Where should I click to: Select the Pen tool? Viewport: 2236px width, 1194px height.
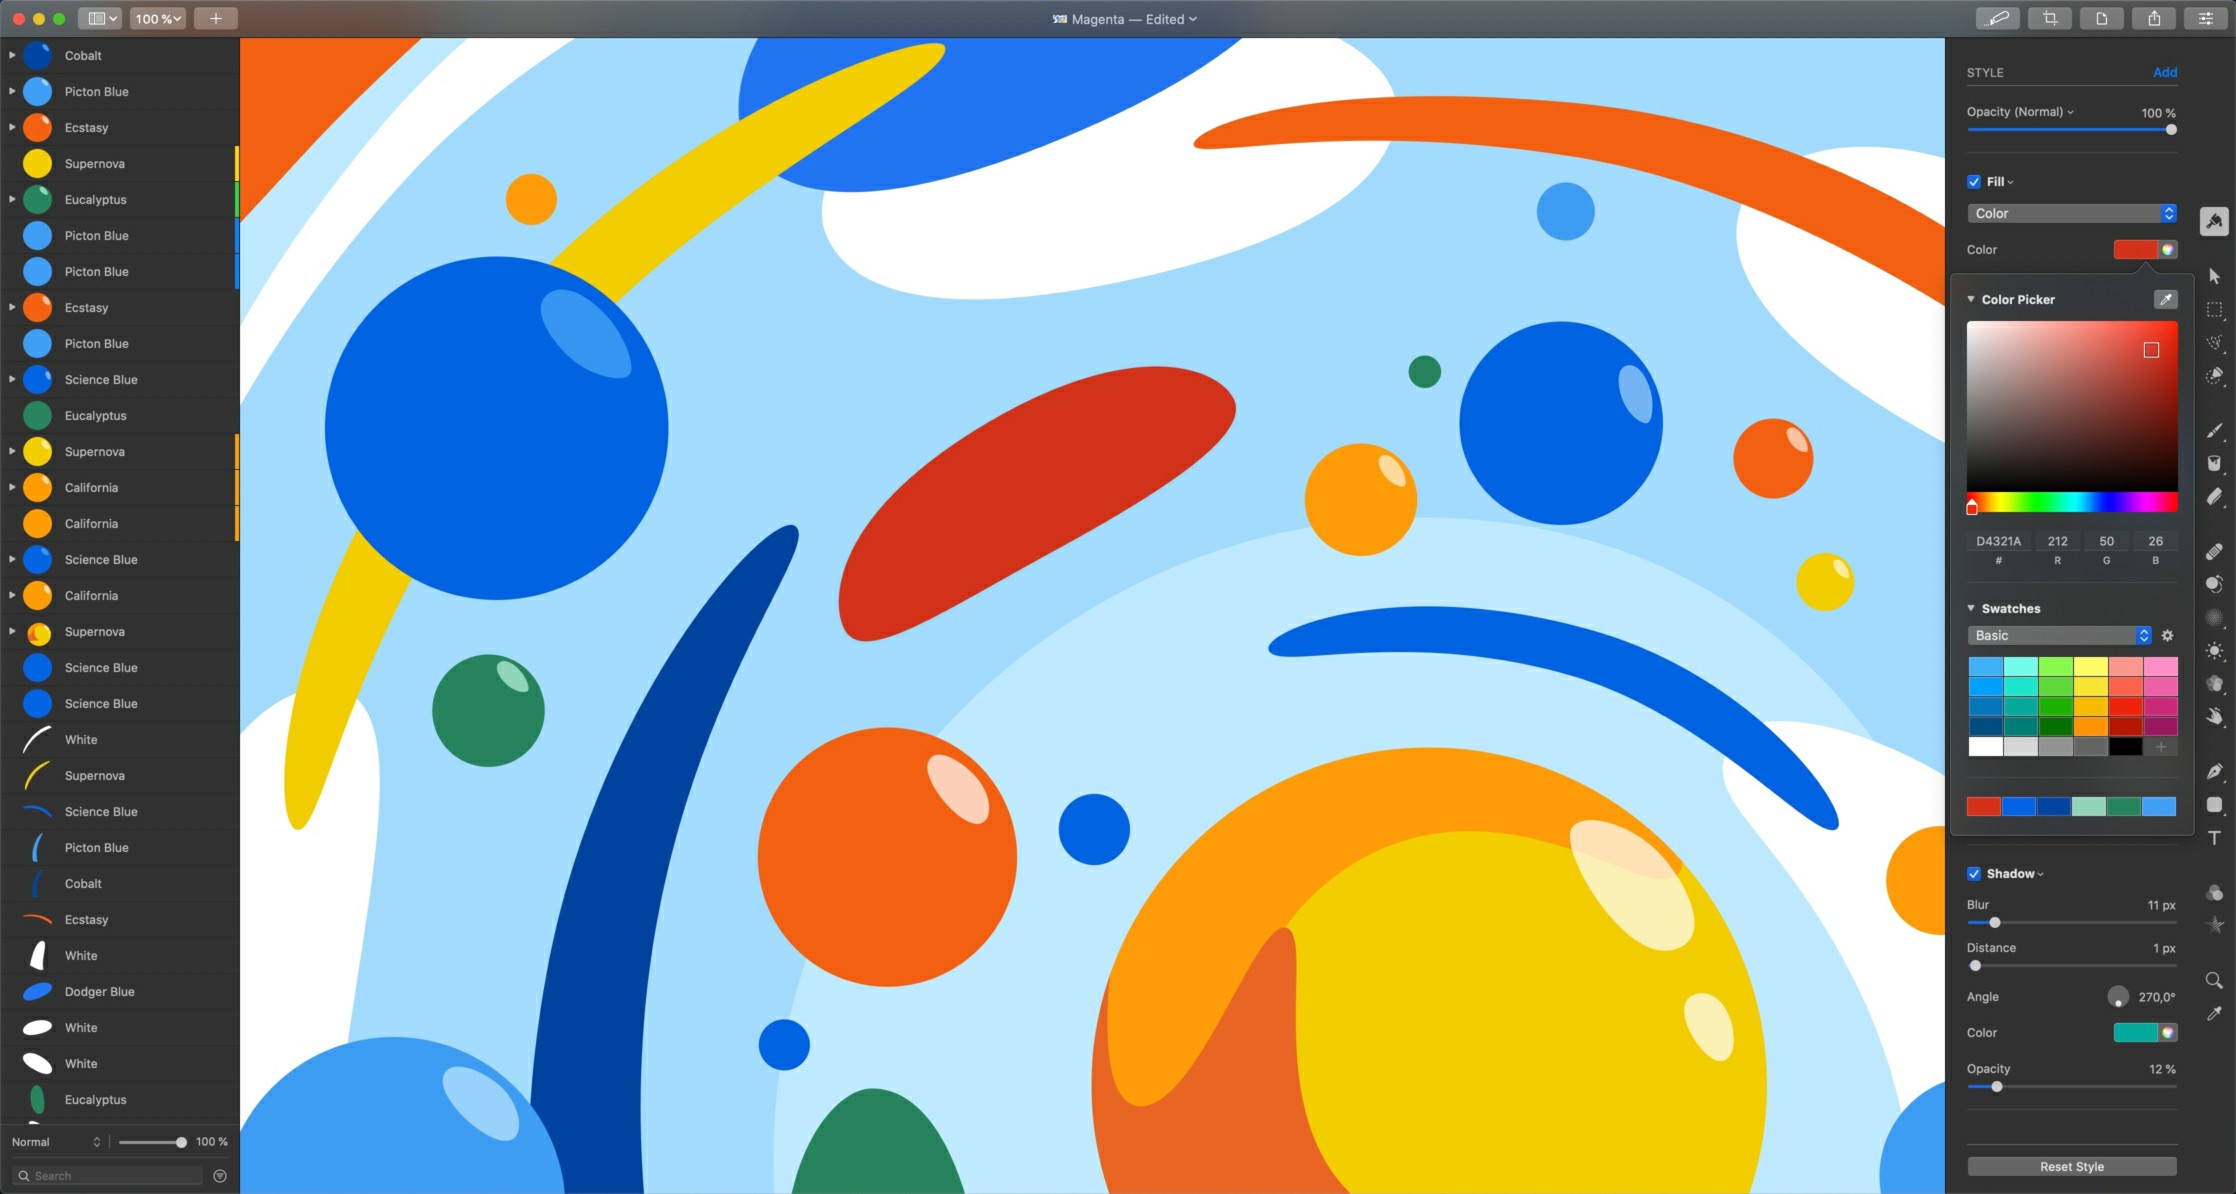pyautogui.click(x=2214, y=771)
